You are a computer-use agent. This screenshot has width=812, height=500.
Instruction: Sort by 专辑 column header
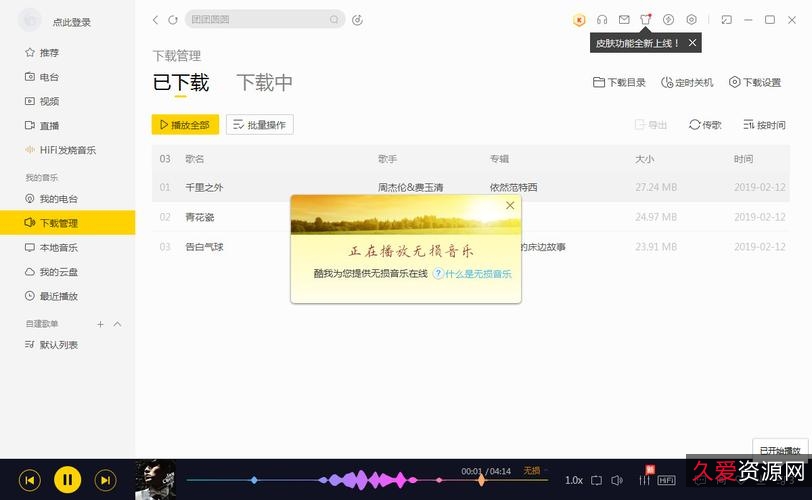[x=499, y=159]
